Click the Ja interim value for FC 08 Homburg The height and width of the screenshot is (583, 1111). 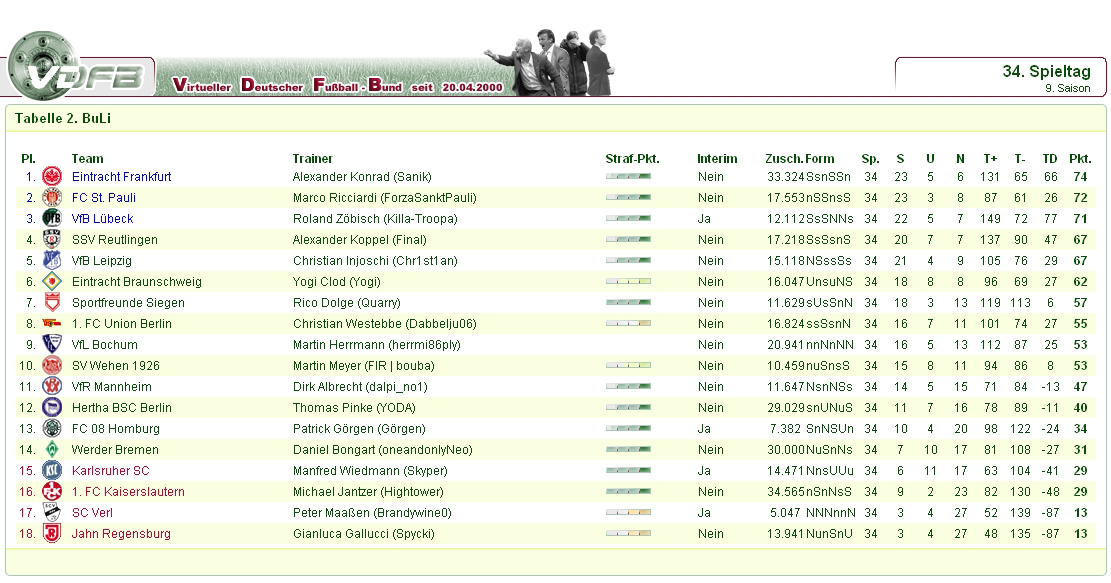[x=704, y=429]
